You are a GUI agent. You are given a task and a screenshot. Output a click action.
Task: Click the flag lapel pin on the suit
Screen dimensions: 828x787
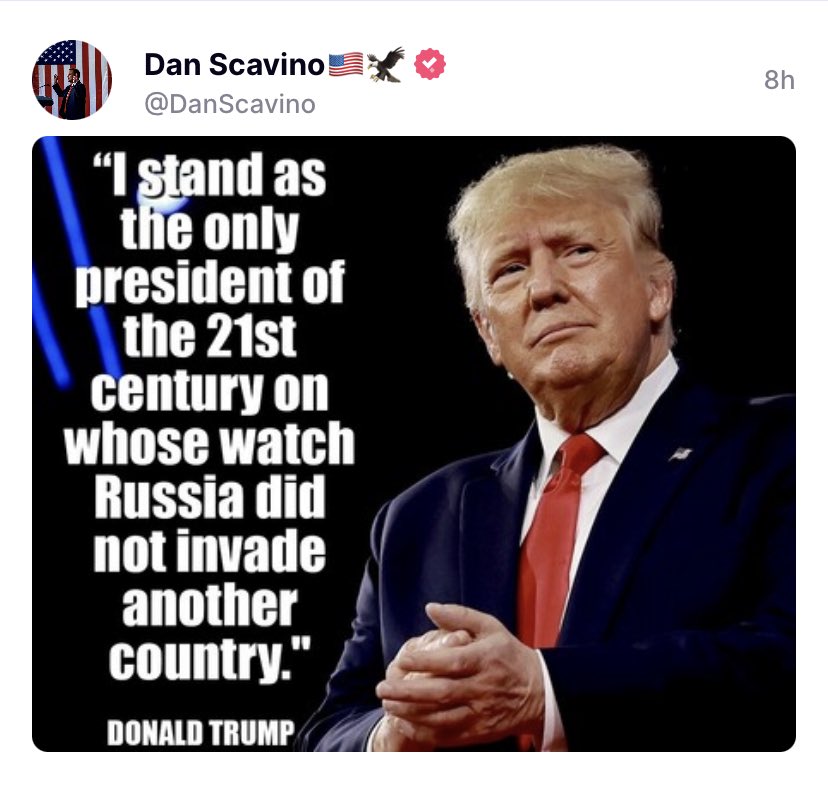pos(681,453)
